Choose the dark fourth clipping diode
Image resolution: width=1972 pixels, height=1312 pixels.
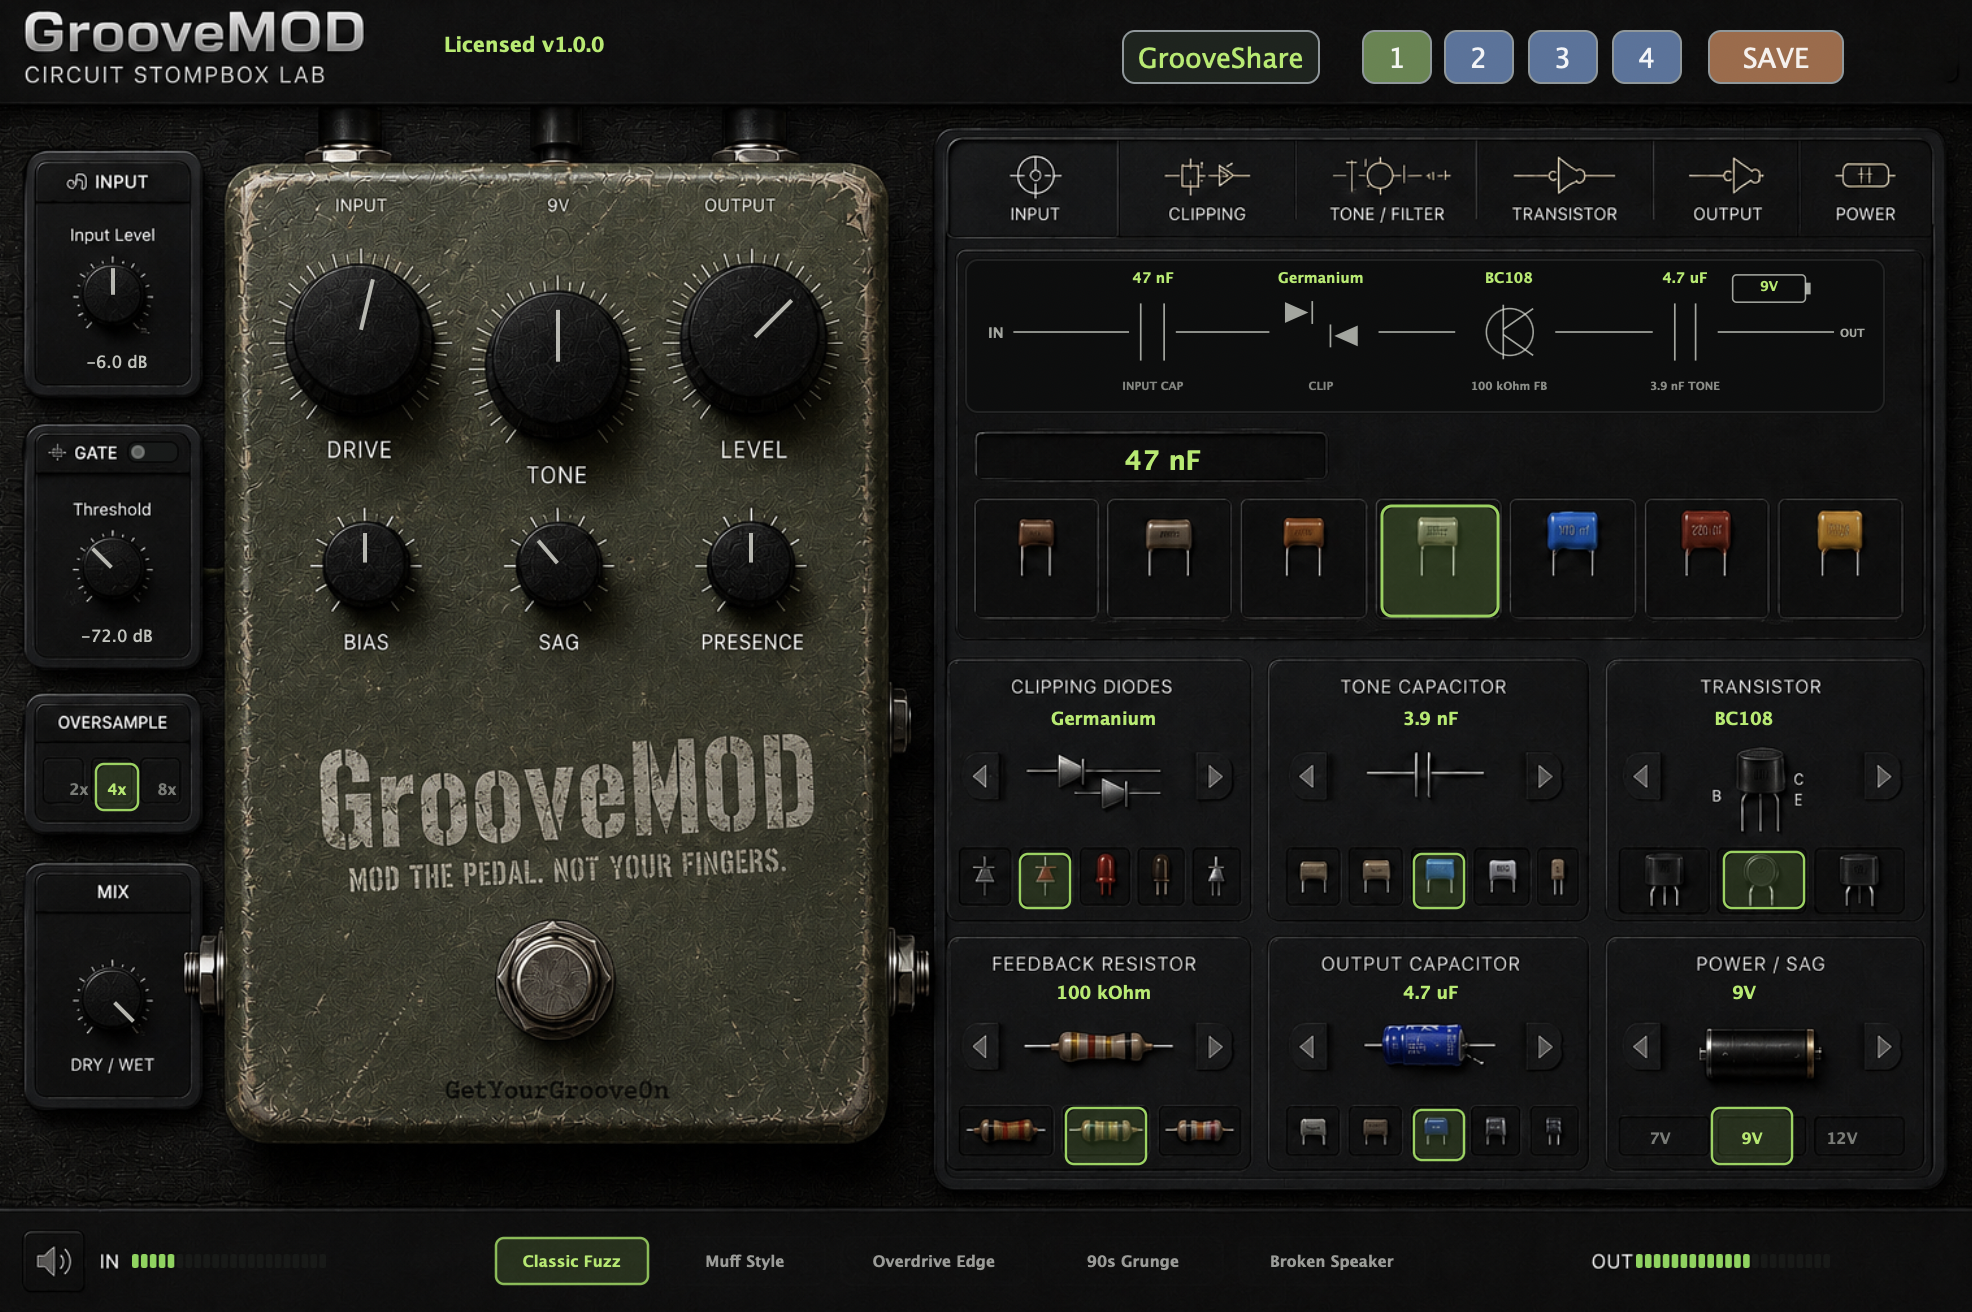(x=1161, y=878)
